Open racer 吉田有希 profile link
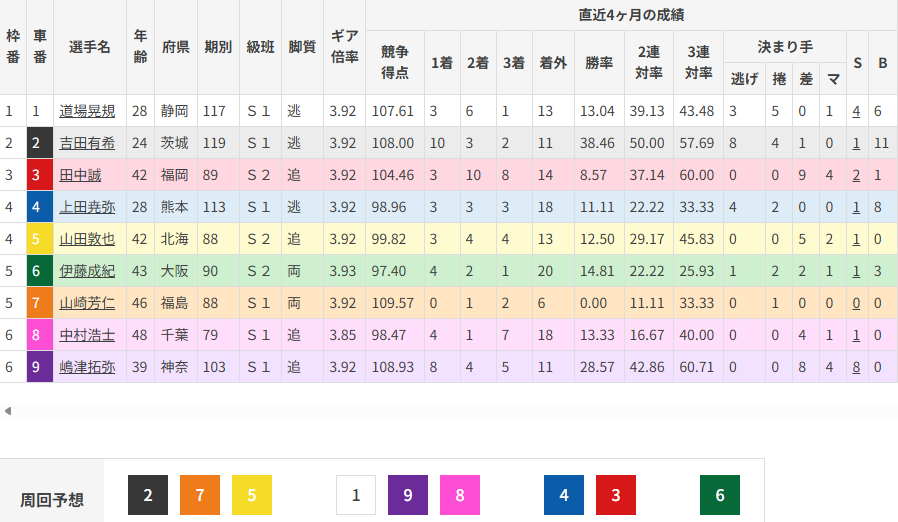The image size is (898, 522). pos(87,143)
